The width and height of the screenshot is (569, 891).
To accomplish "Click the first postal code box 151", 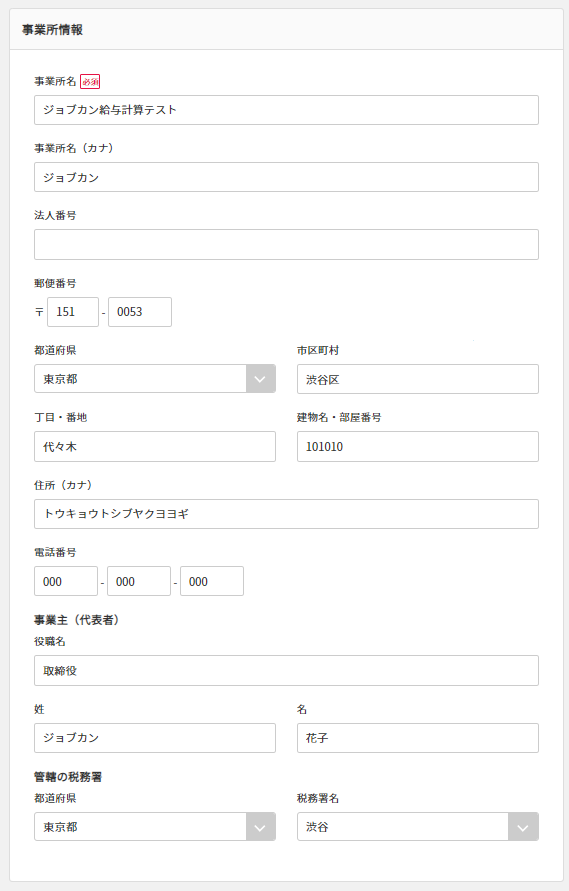I will 73,312.
